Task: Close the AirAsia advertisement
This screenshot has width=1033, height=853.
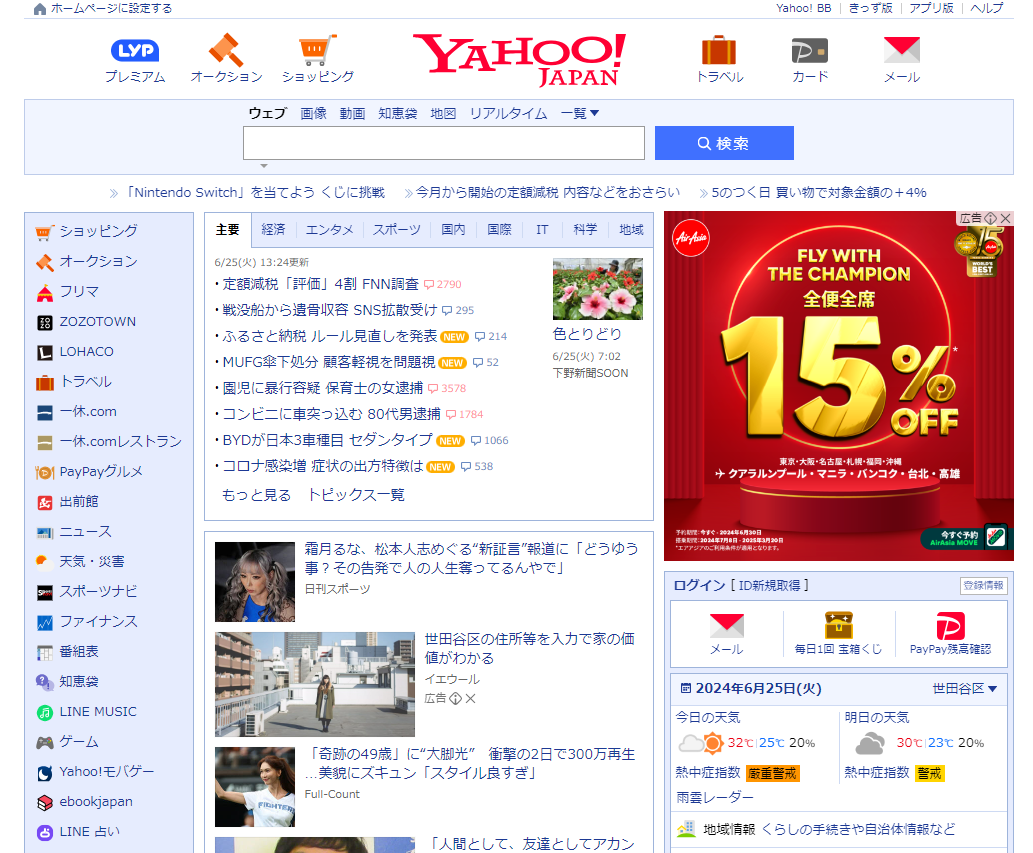Action: pos(1005,218)
